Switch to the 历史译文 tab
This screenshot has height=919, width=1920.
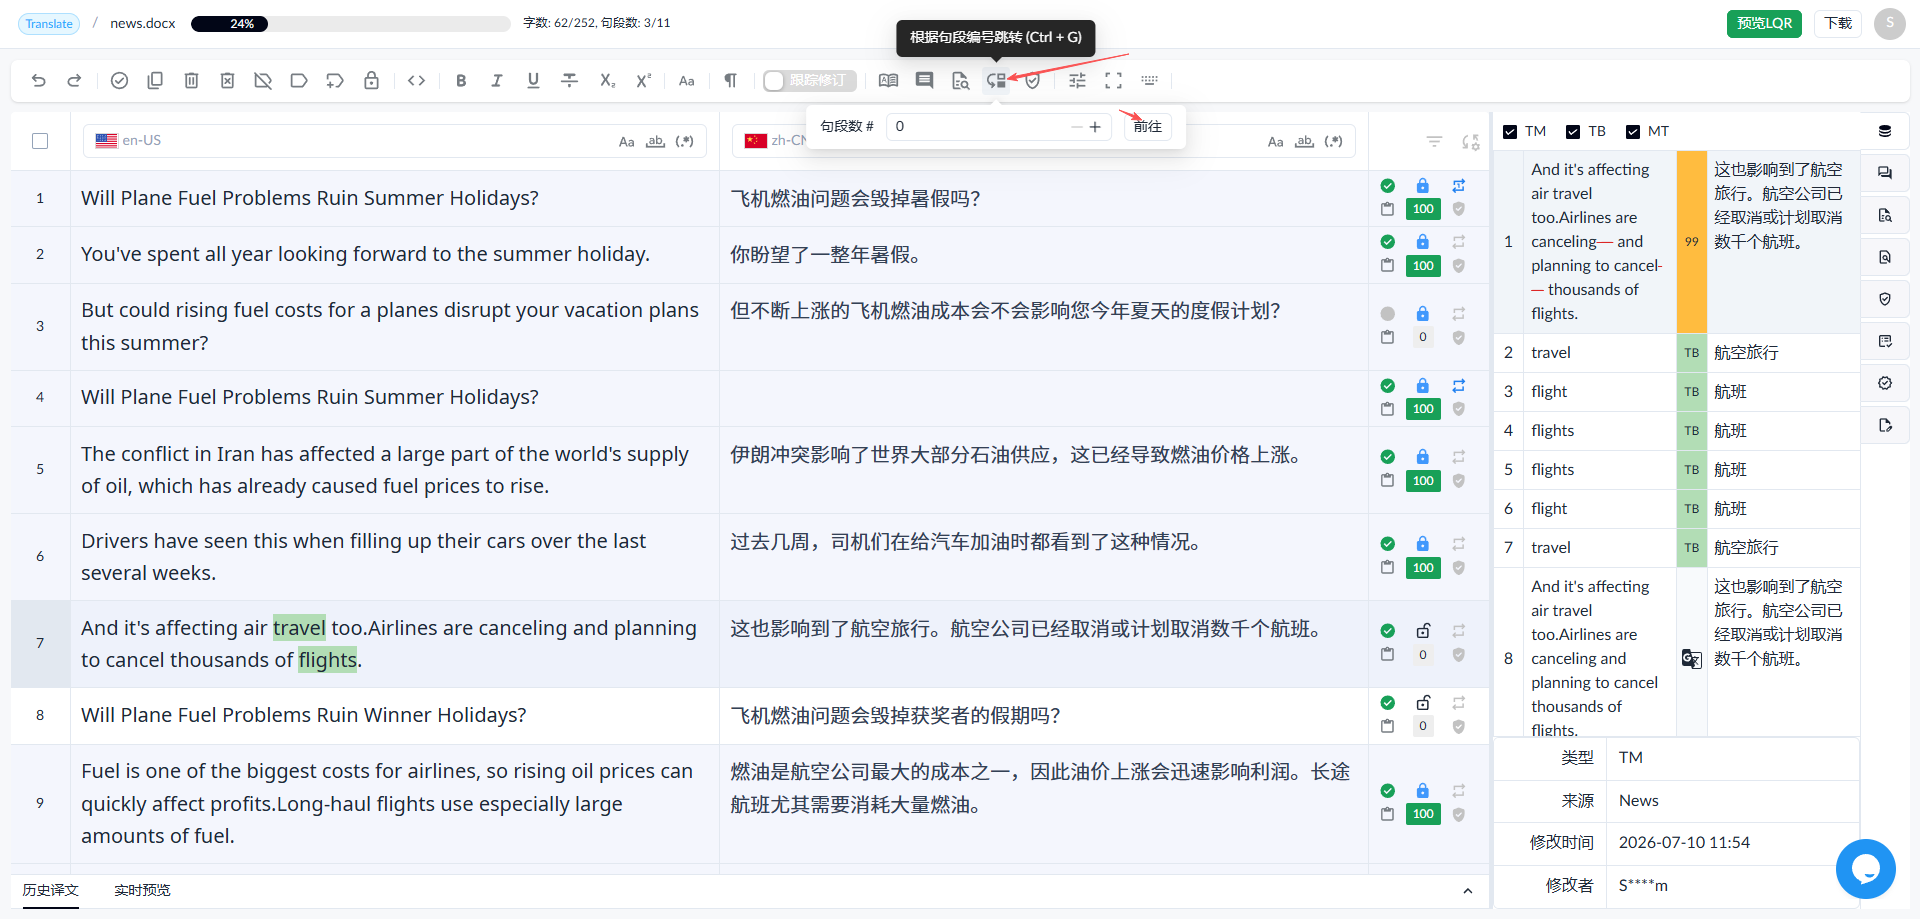(51, 890)
